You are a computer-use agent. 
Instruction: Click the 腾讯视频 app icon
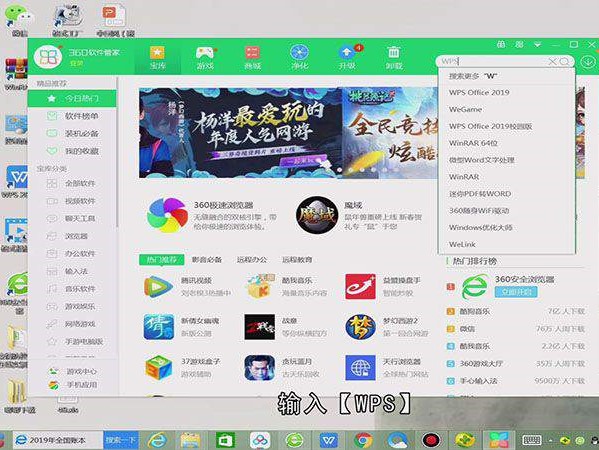click(x=158, y=287)
